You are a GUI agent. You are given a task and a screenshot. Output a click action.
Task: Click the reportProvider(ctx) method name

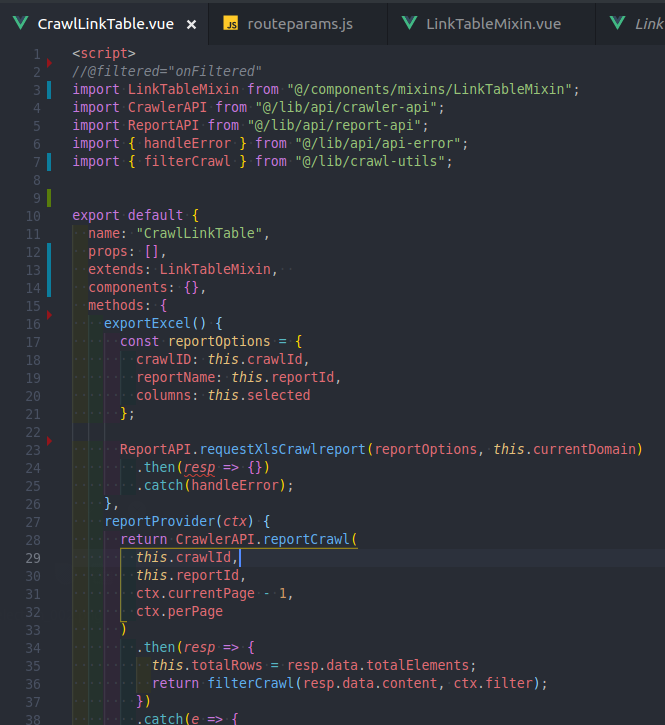coord(179,522)
